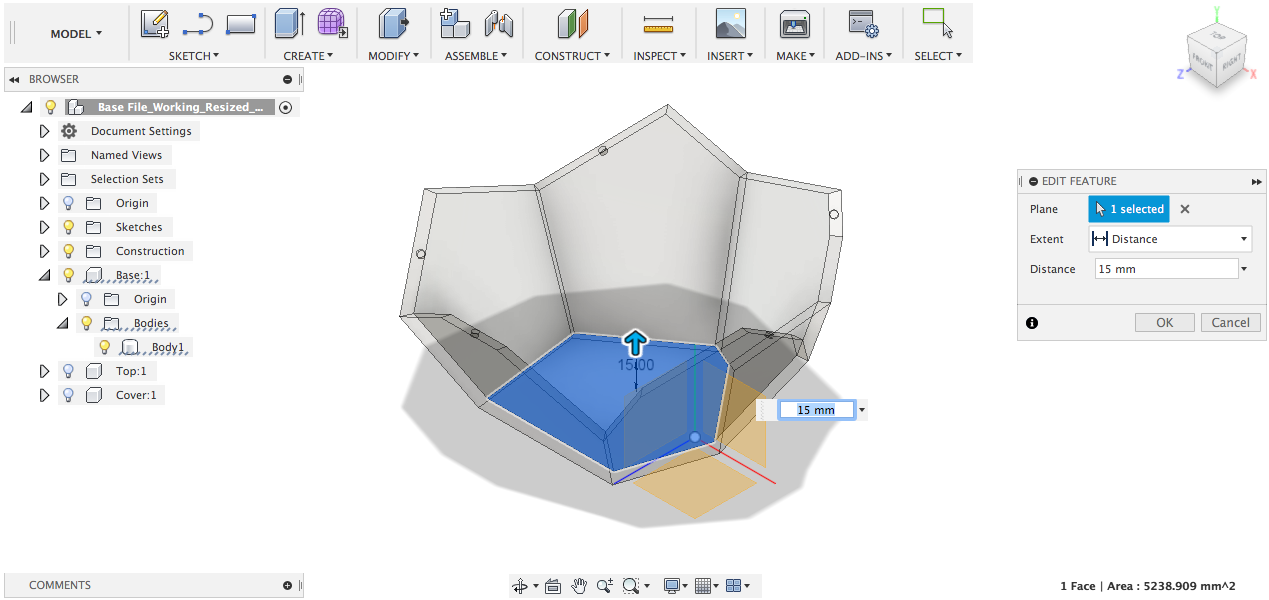Select the Create Sketch tool icon
The height and width of the screenshot is (600, 1269).
(154, 24)
